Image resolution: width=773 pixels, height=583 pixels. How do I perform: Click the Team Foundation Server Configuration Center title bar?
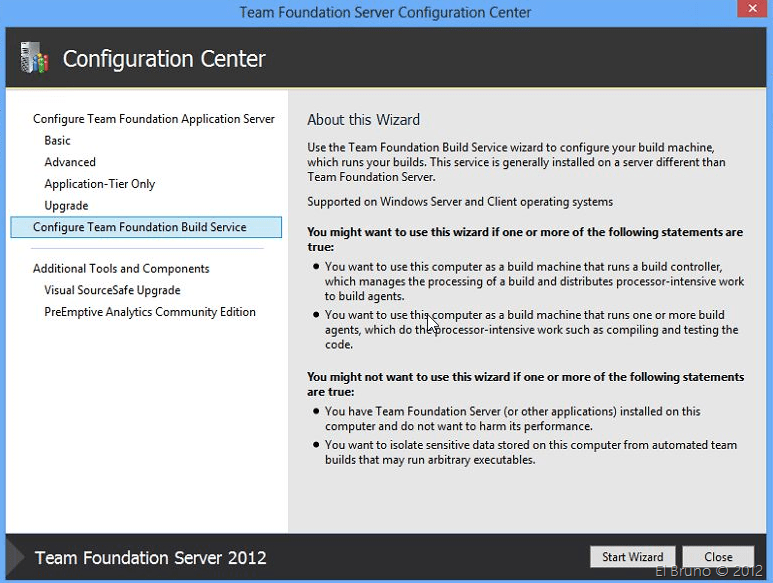click(x=385, y=13)
